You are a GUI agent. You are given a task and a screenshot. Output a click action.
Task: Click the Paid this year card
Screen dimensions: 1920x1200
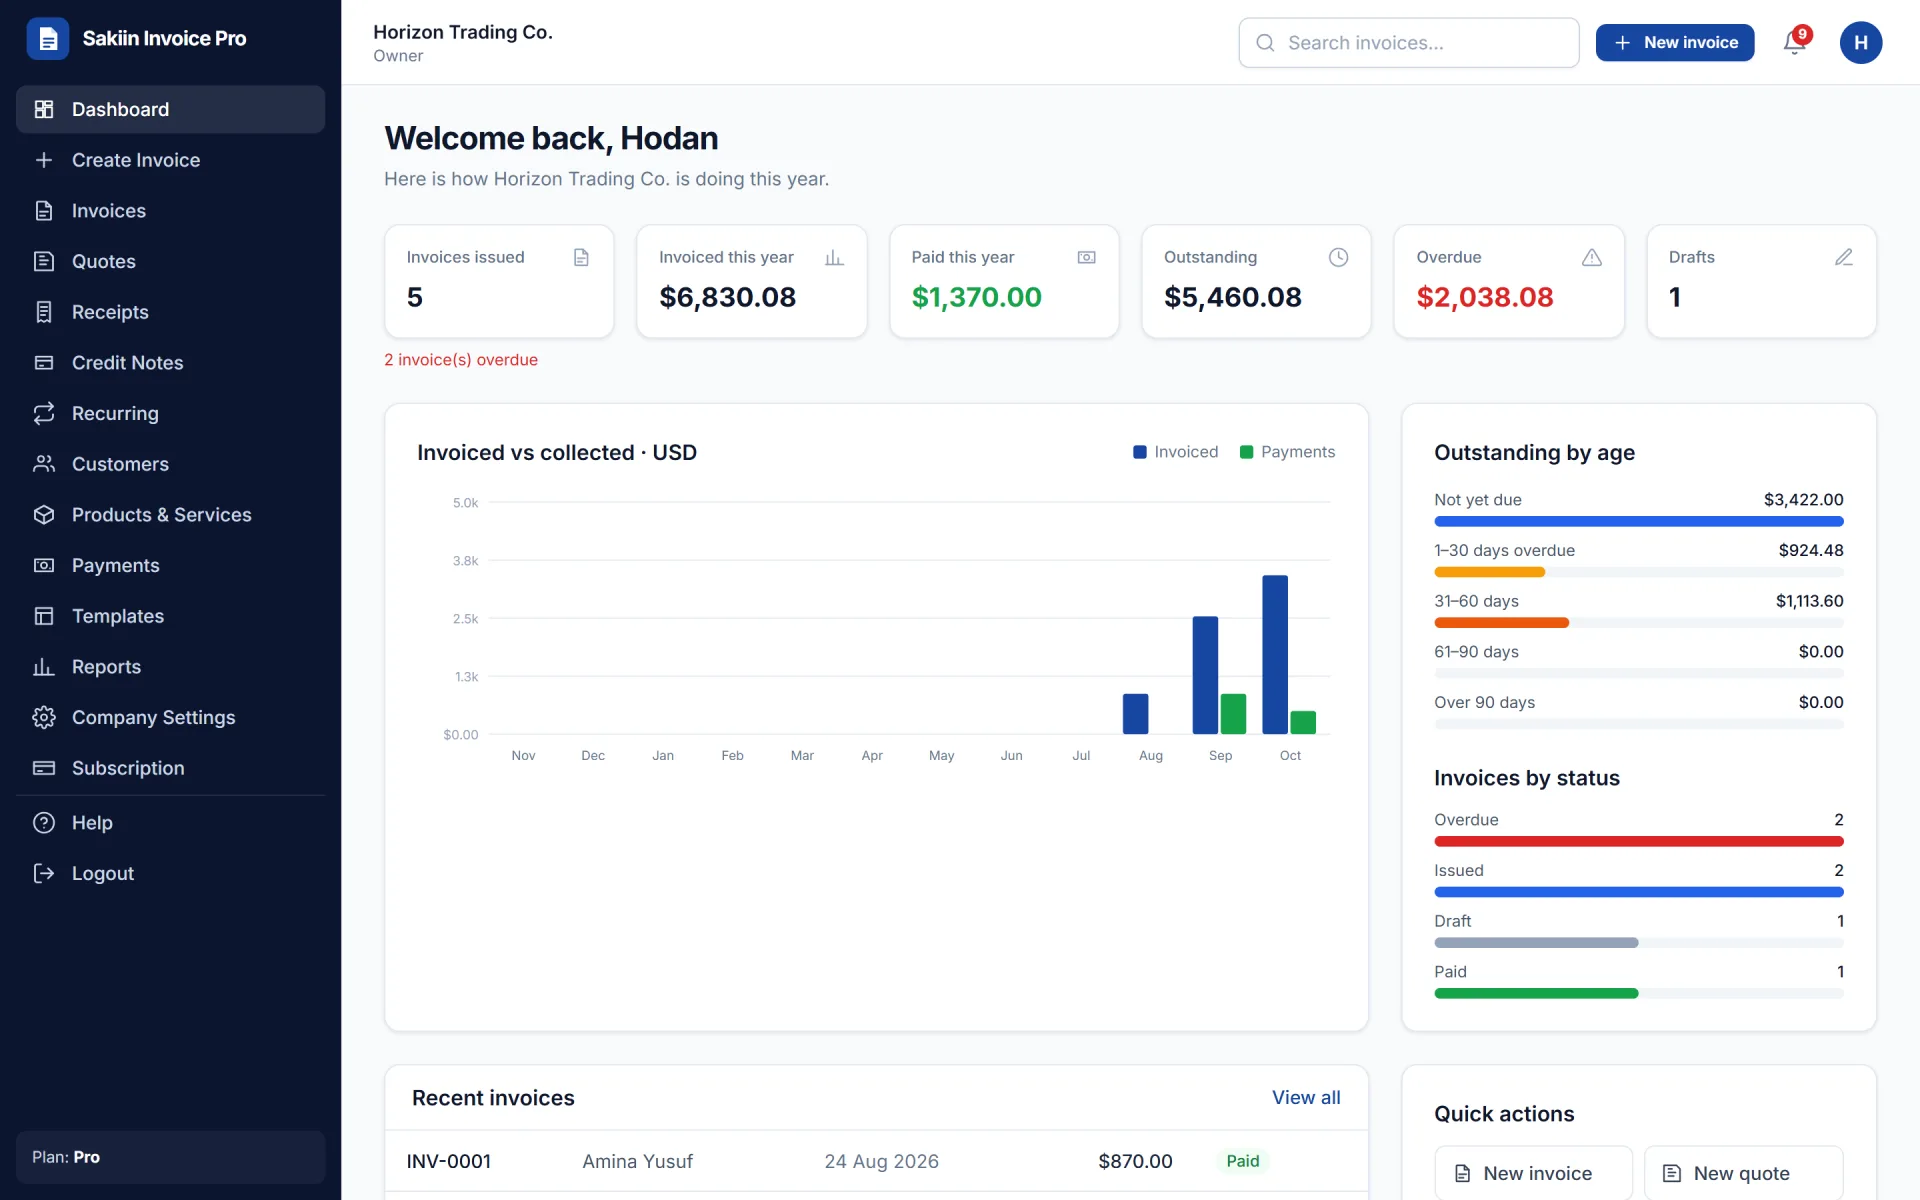coord(1004,281)
